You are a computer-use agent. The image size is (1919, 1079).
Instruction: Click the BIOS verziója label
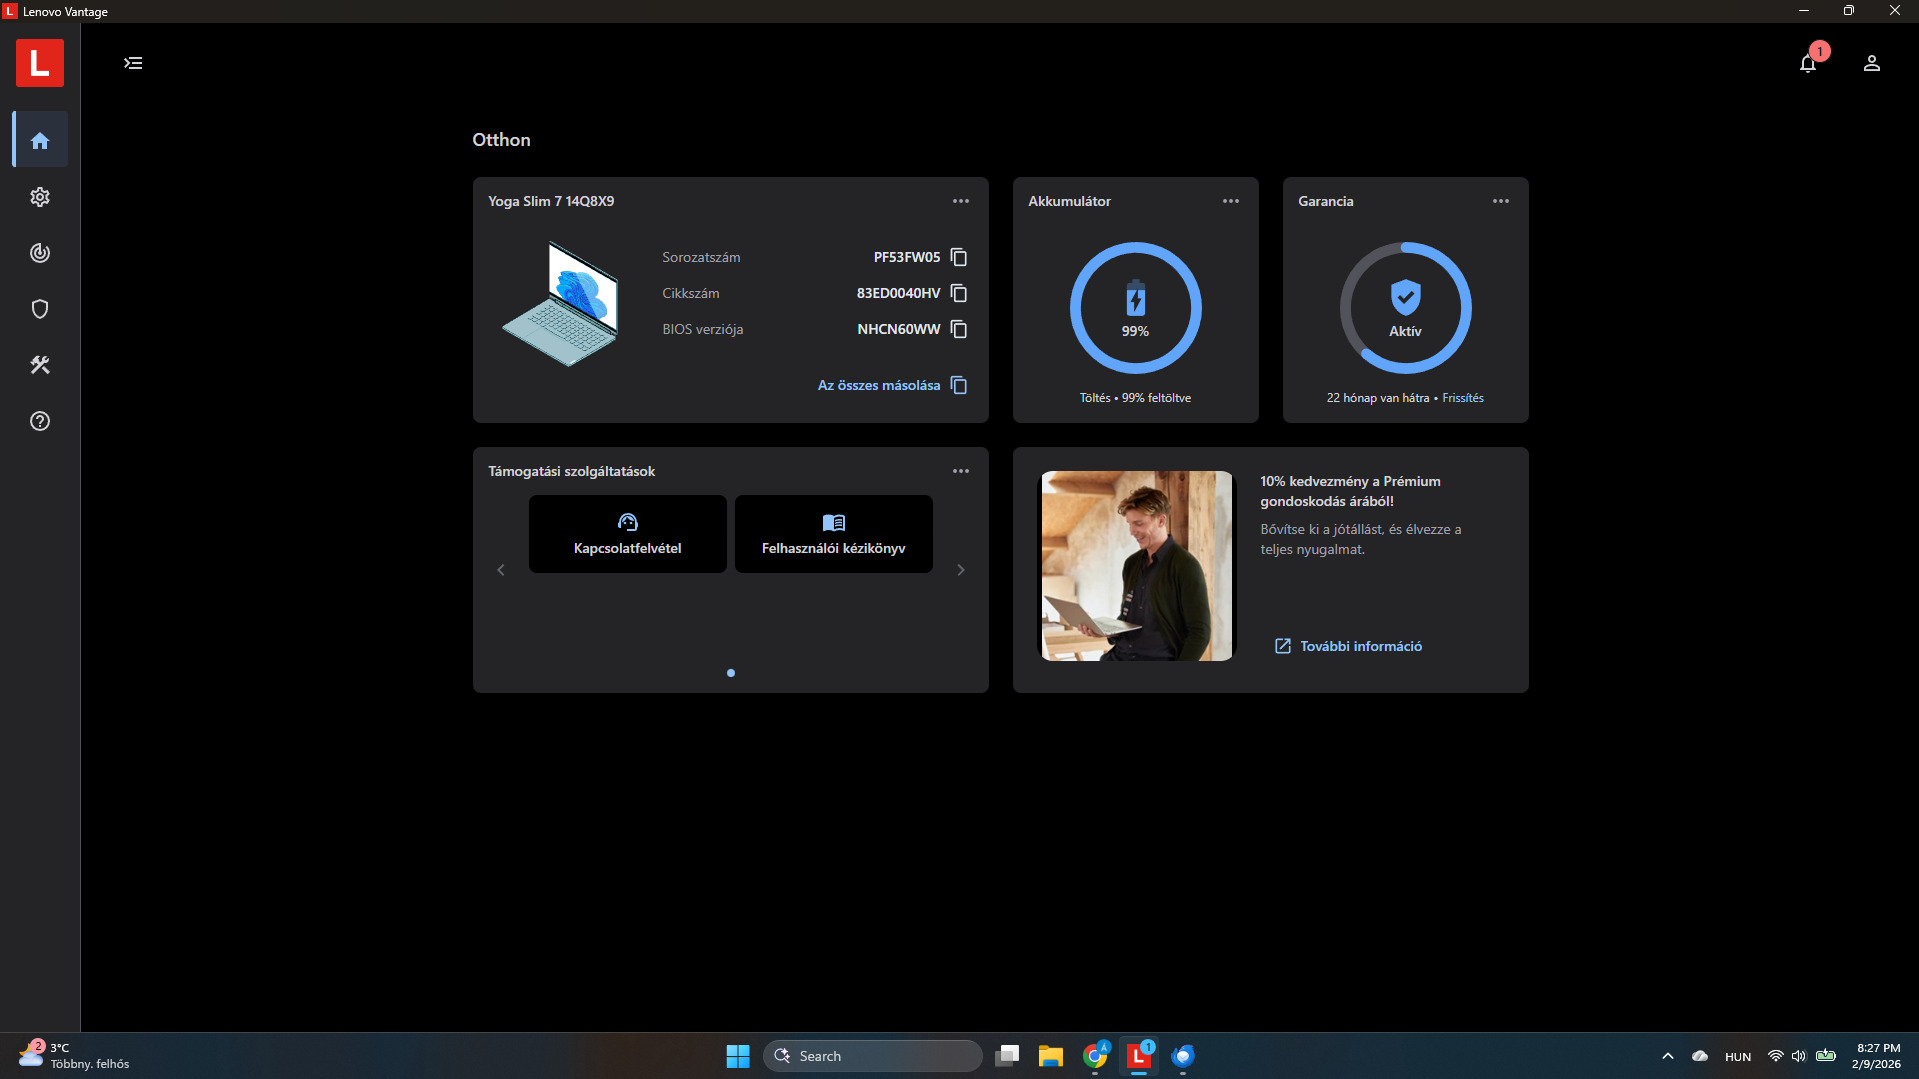702,329
